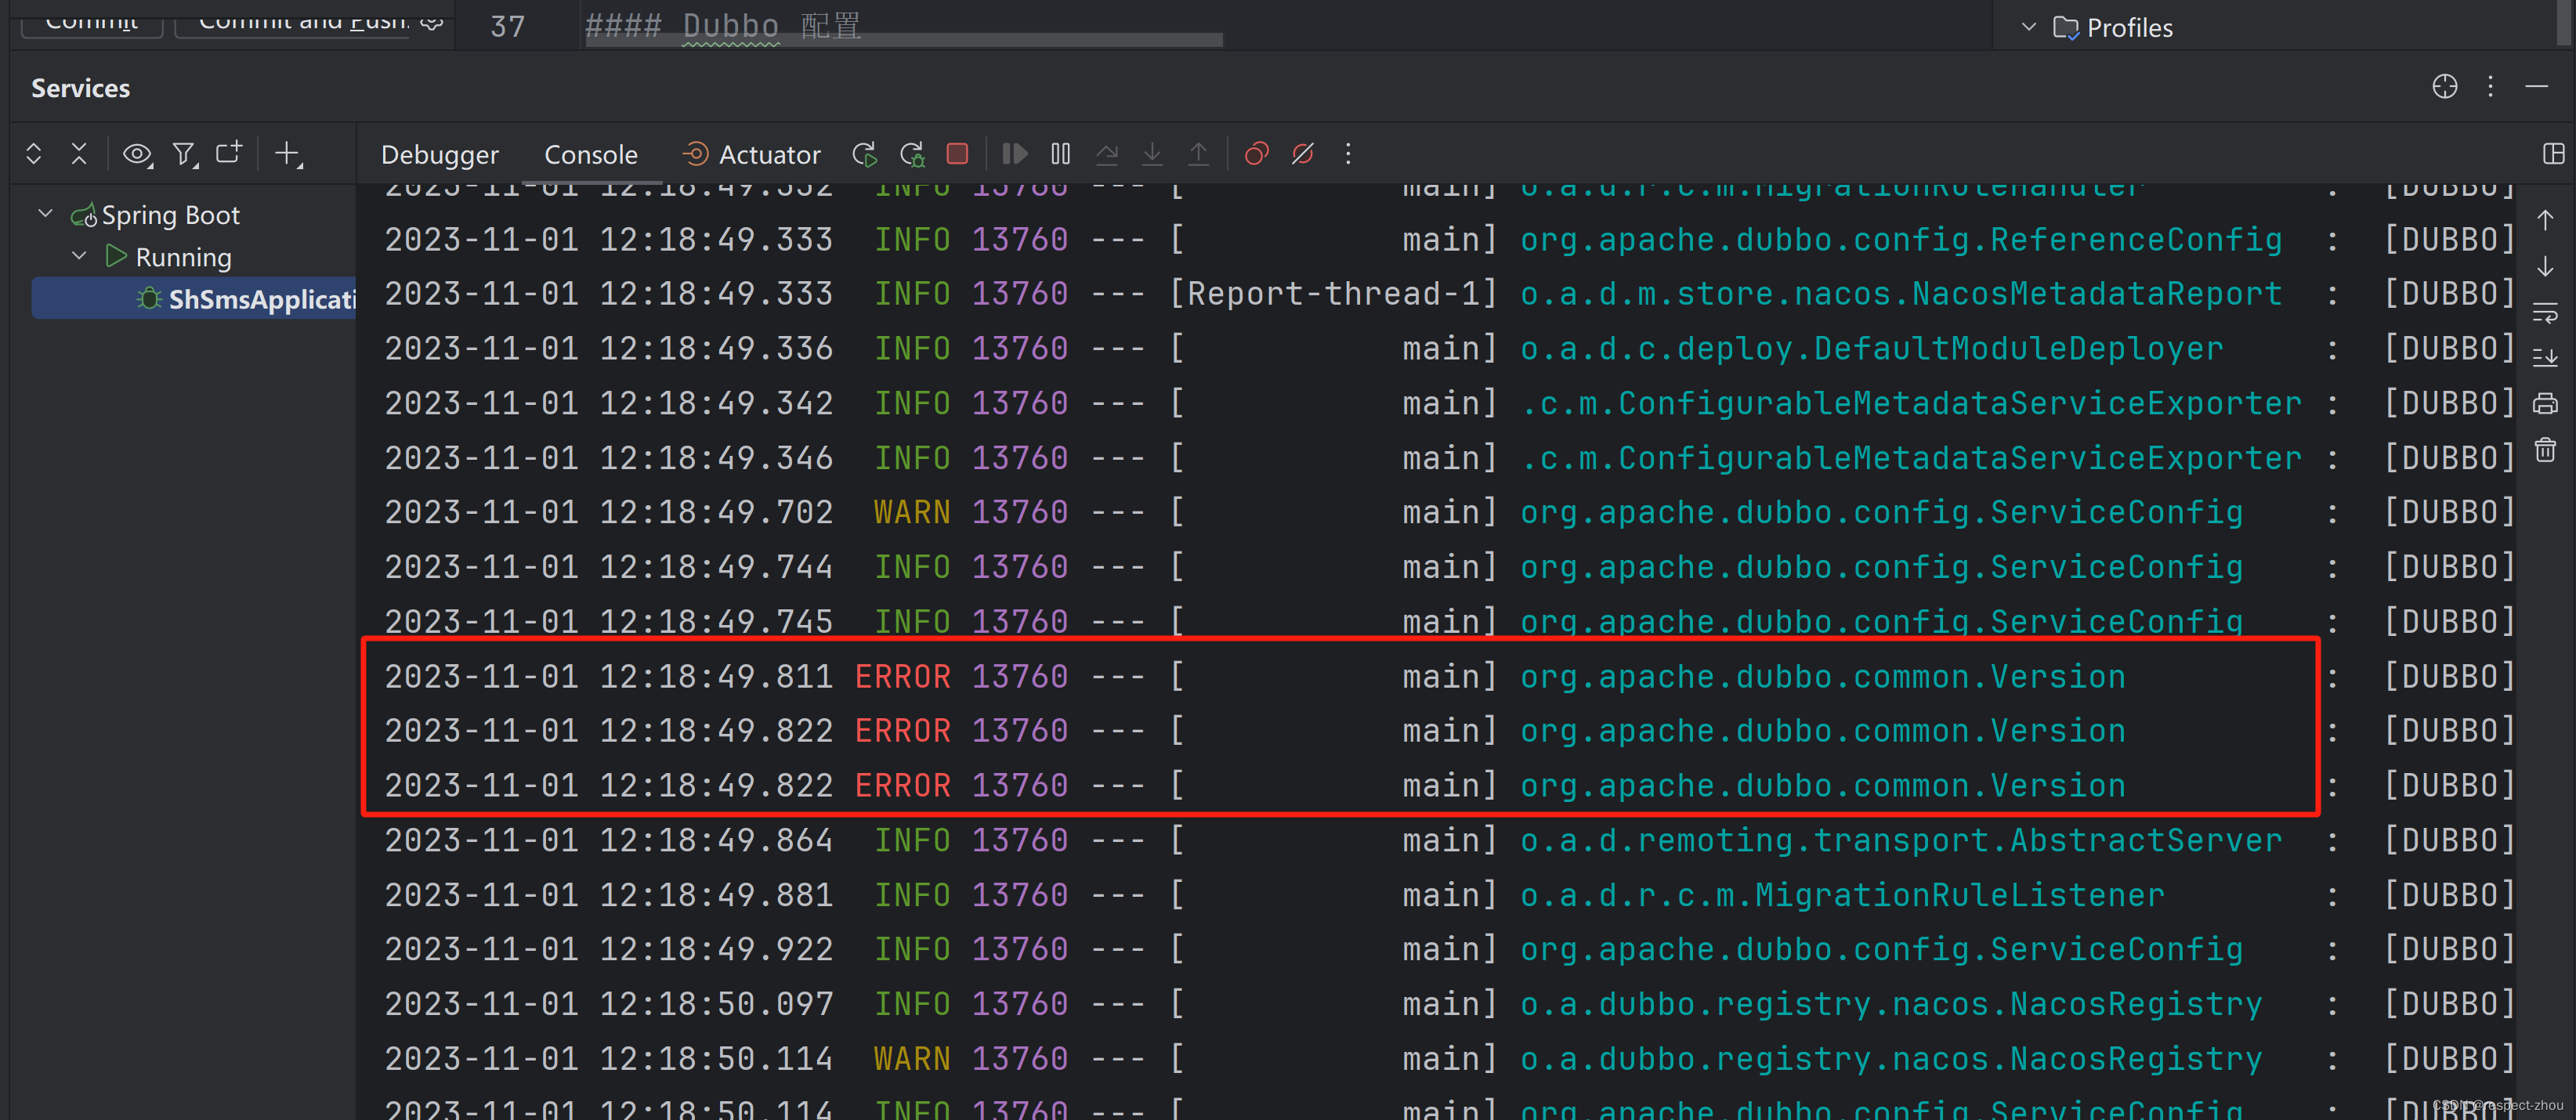Switch to the Debugger tab

click(x=439, y=155)
